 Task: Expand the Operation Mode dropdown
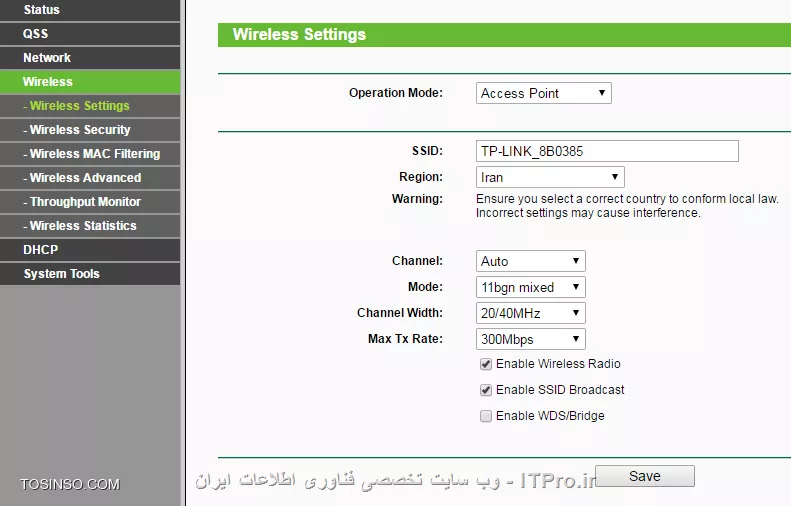coord(543,93)
